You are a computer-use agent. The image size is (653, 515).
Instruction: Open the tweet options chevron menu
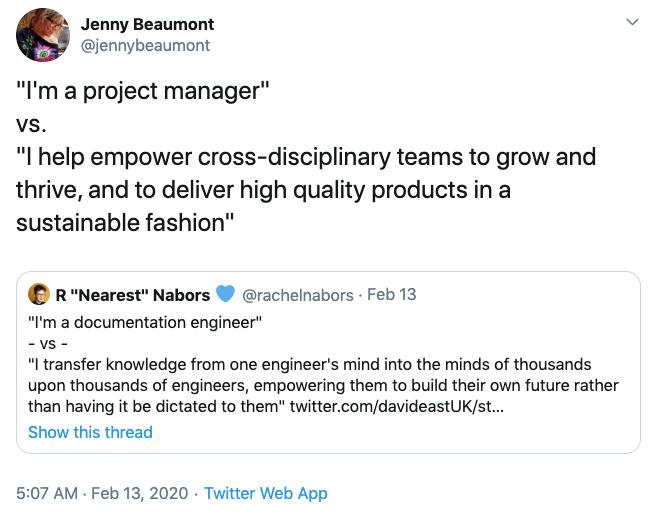[631, 22]
